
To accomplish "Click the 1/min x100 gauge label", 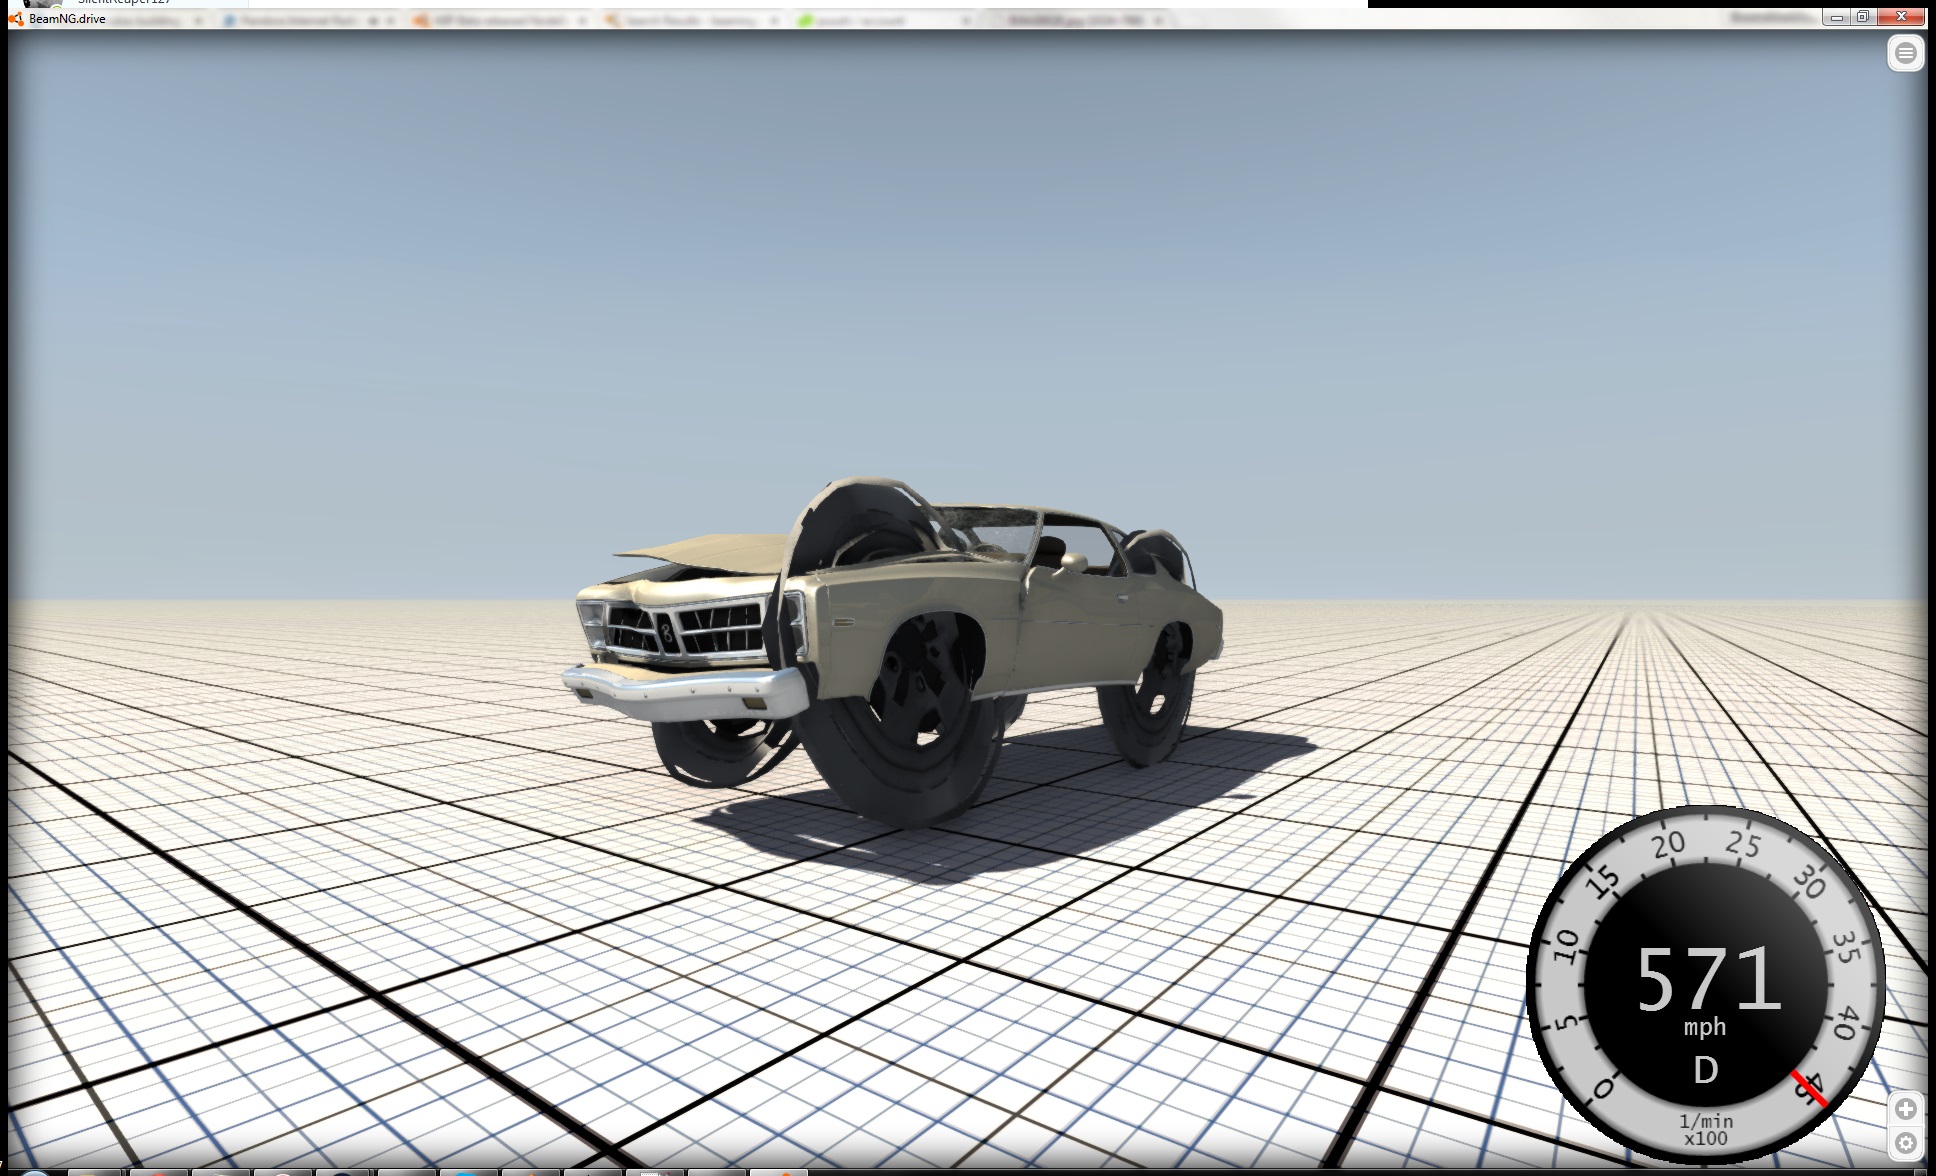I will point(1705,1130).
